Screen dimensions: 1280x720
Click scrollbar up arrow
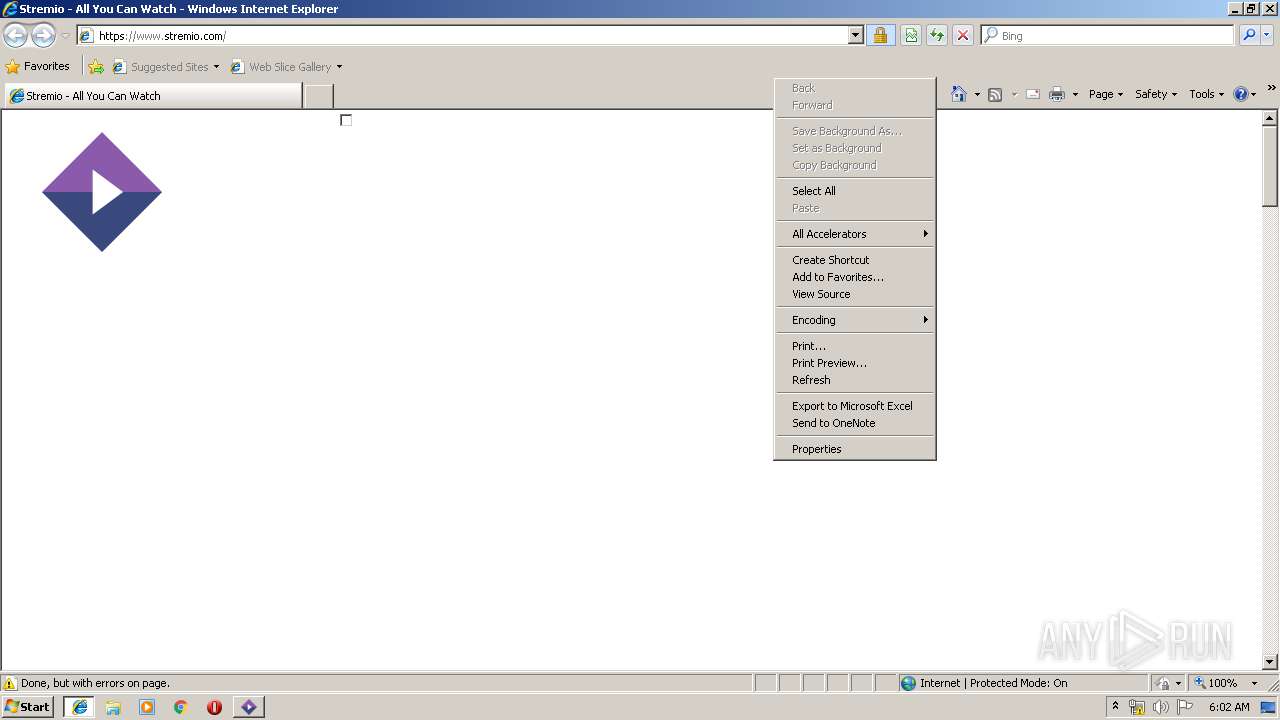[x=1270, y=118]
